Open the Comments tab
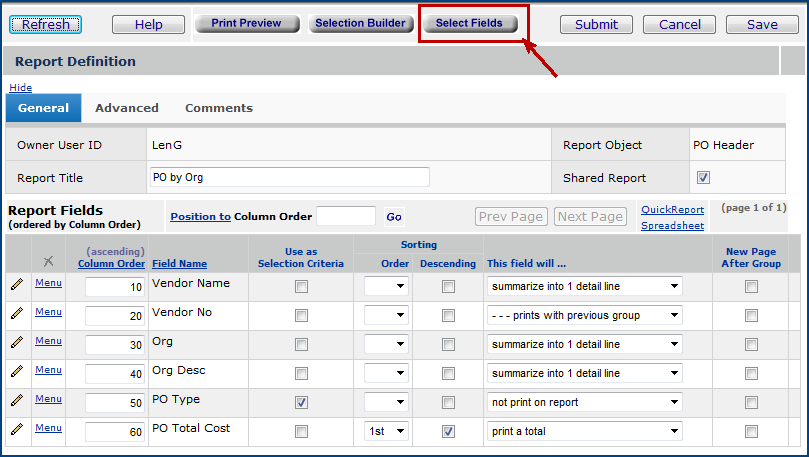This screenshot has width=809, height=457. 219,108
